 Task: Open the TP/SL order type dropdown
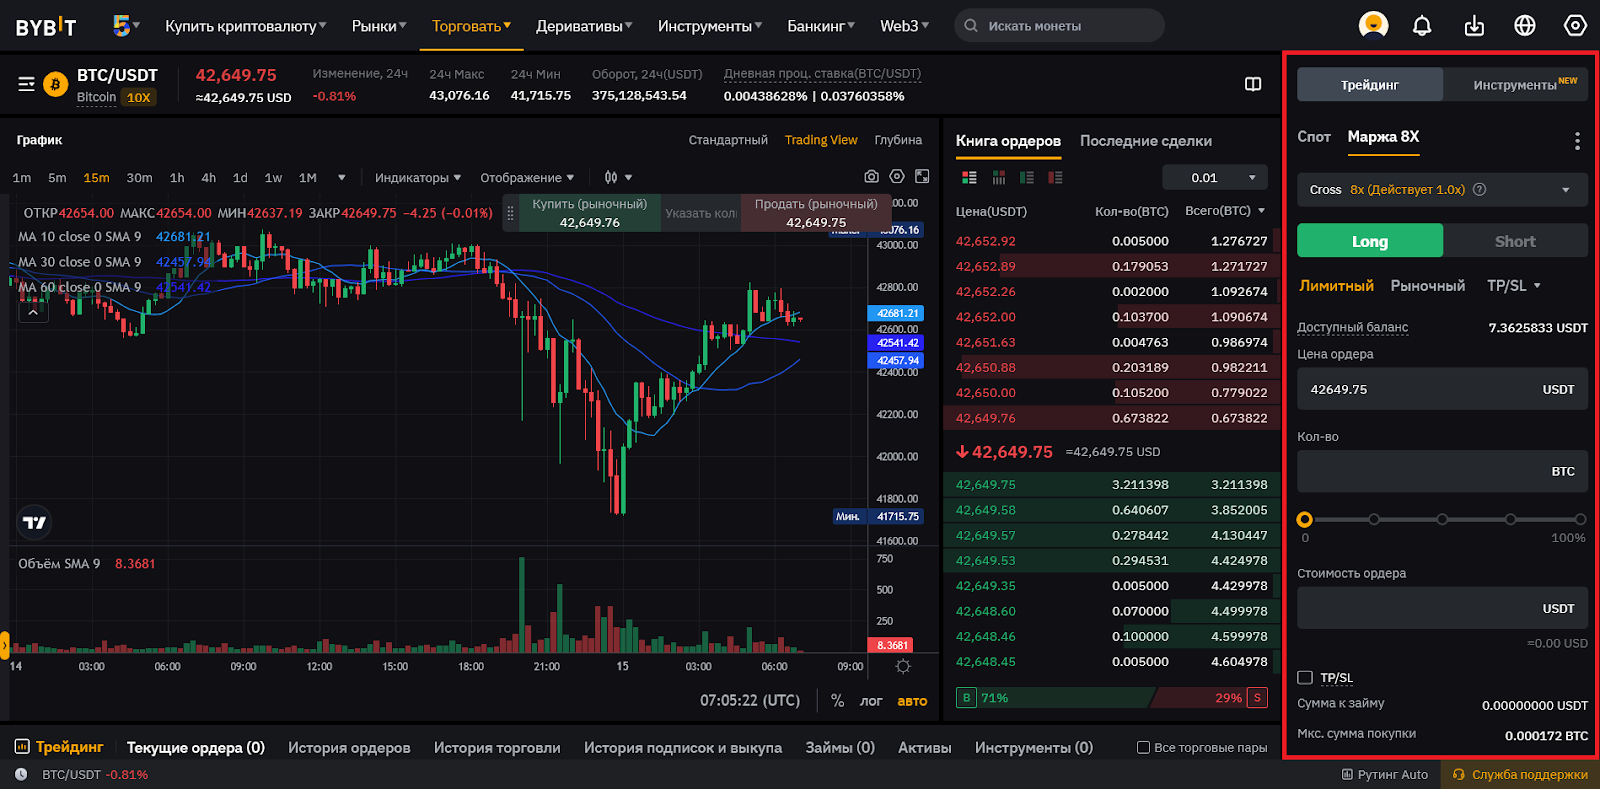click(1513, 286)
